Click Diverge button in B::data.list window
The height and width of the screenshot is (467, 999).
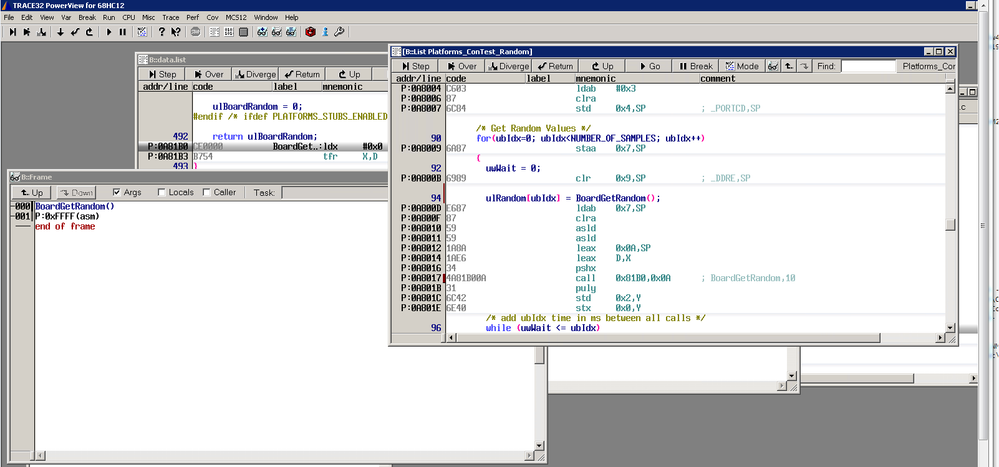pos(255,75)
